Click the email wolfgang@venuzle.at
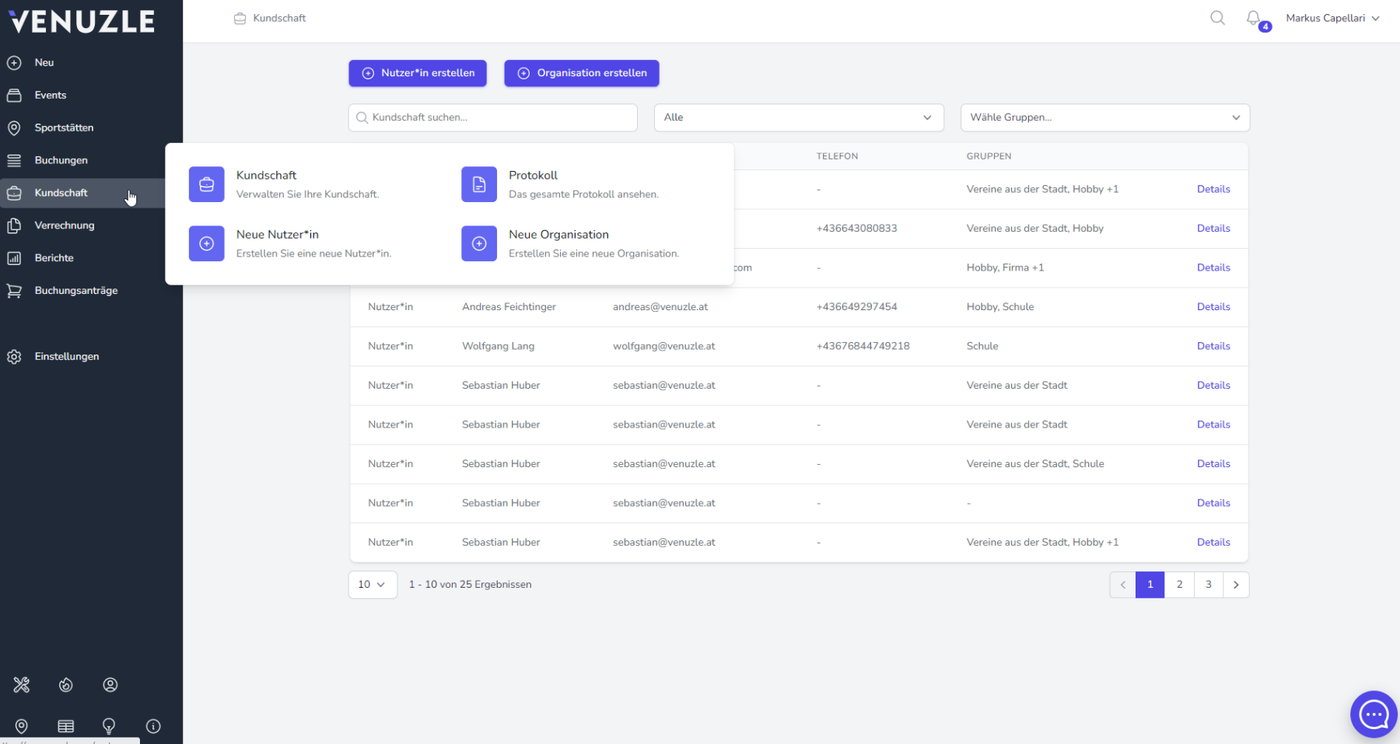Screen dimensions: 1400x744 (x=664, y=346)
